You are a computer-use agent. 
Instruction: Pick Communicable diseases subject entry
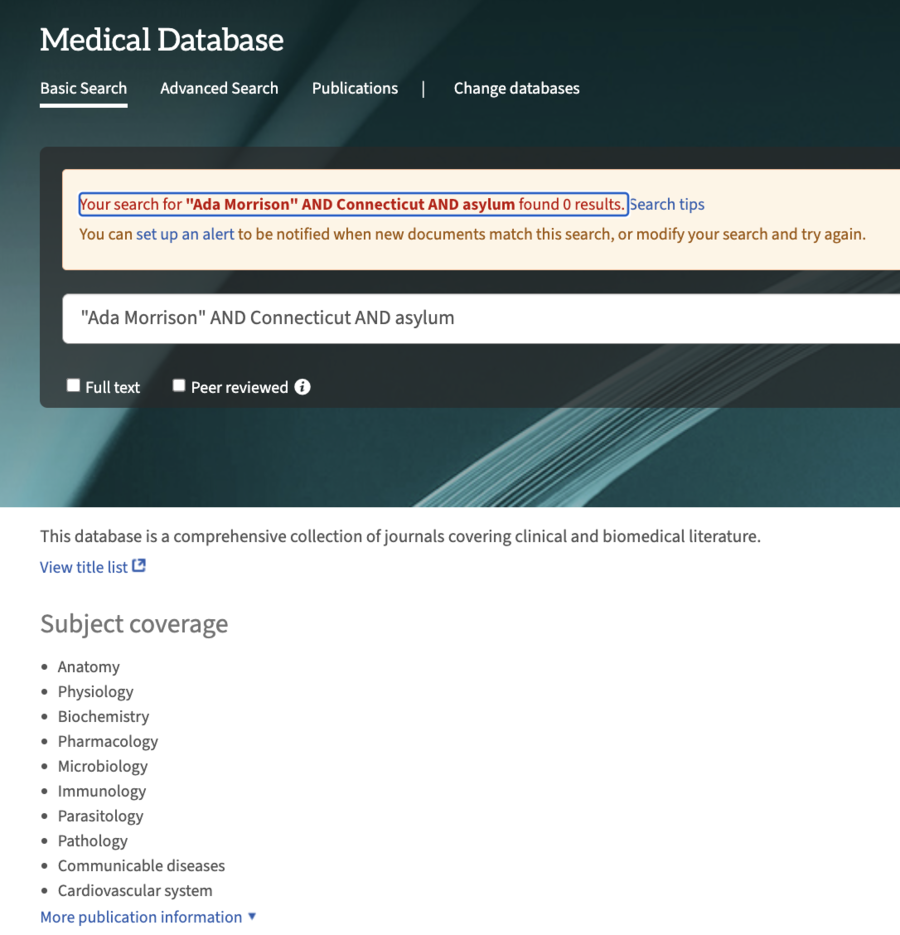coord(141,866)
